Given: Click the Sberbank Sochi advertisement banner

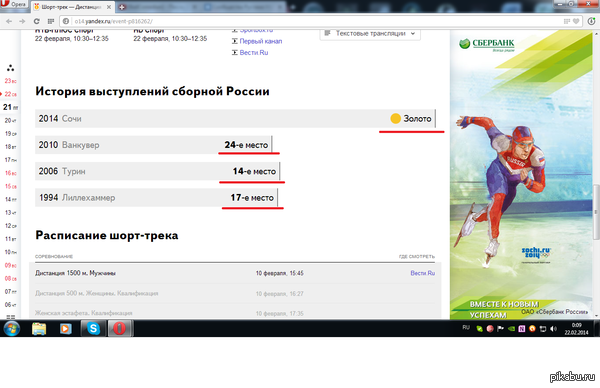Looking at the screenshot, I should 521,174.
